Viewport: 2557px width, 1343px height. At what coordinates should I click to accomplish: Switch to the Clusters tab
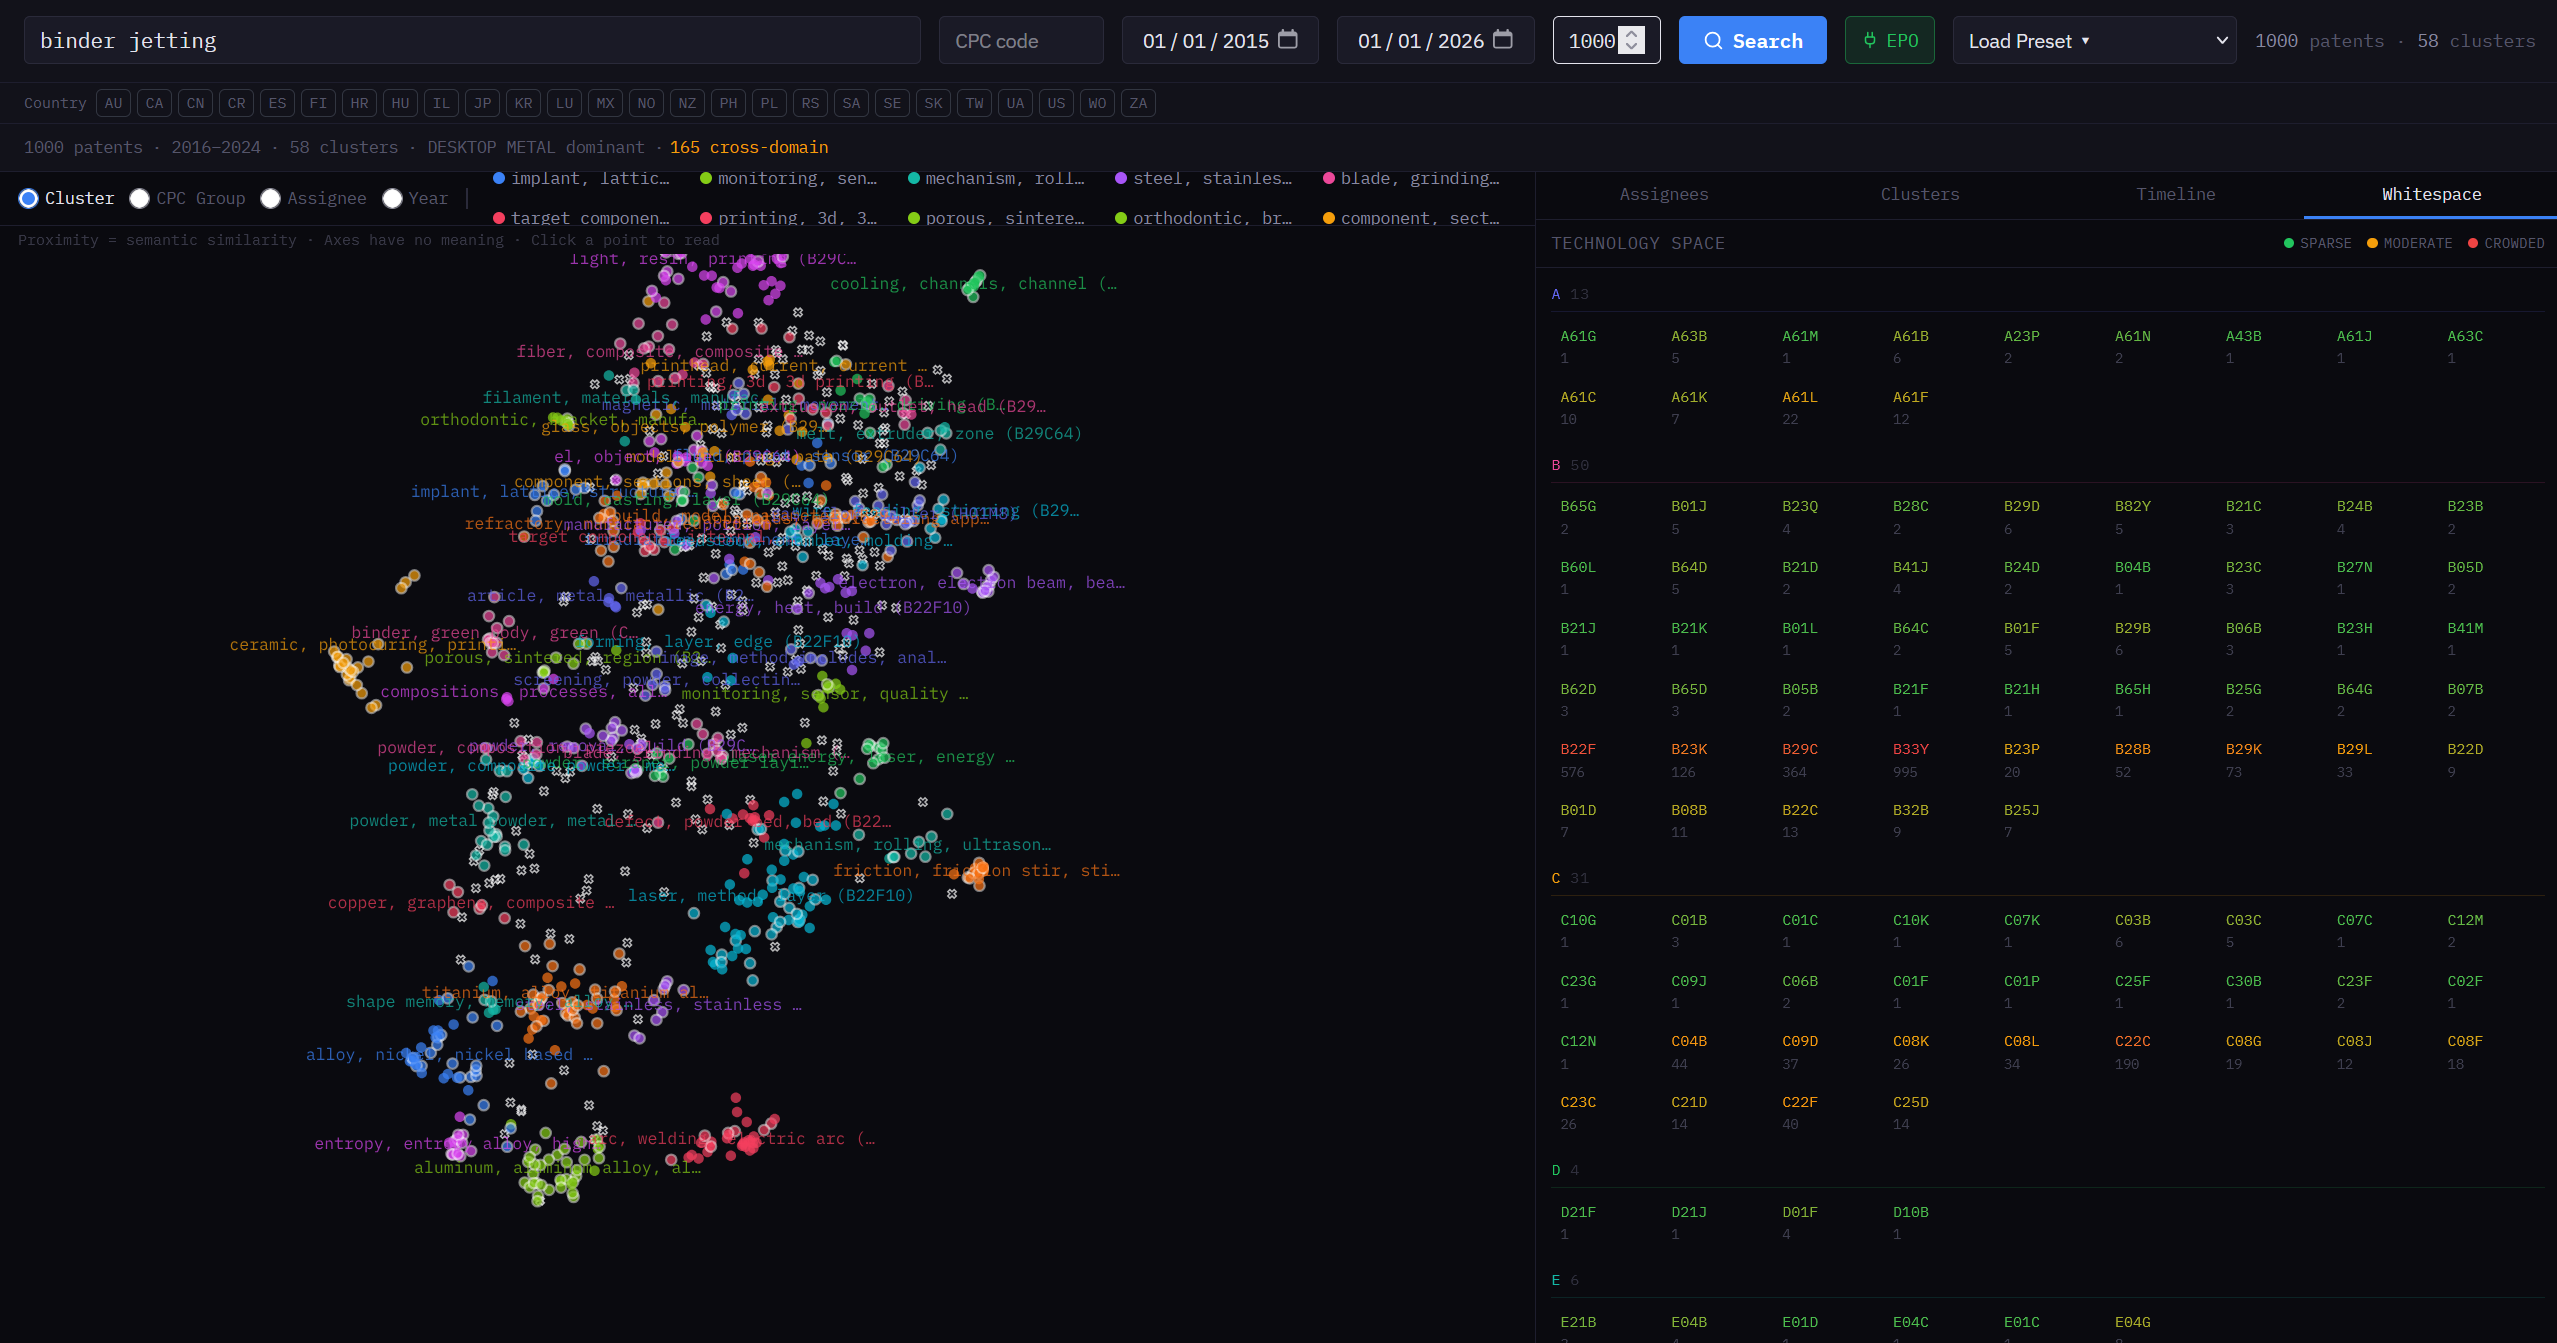point(1920,194)
